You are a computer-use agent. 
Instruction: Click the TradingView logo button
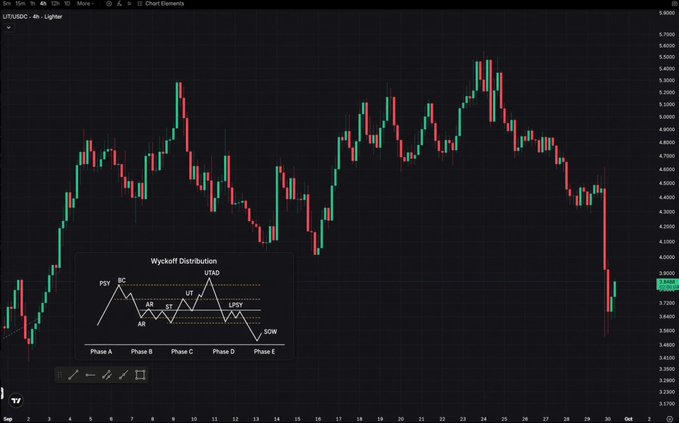(16, 400)
